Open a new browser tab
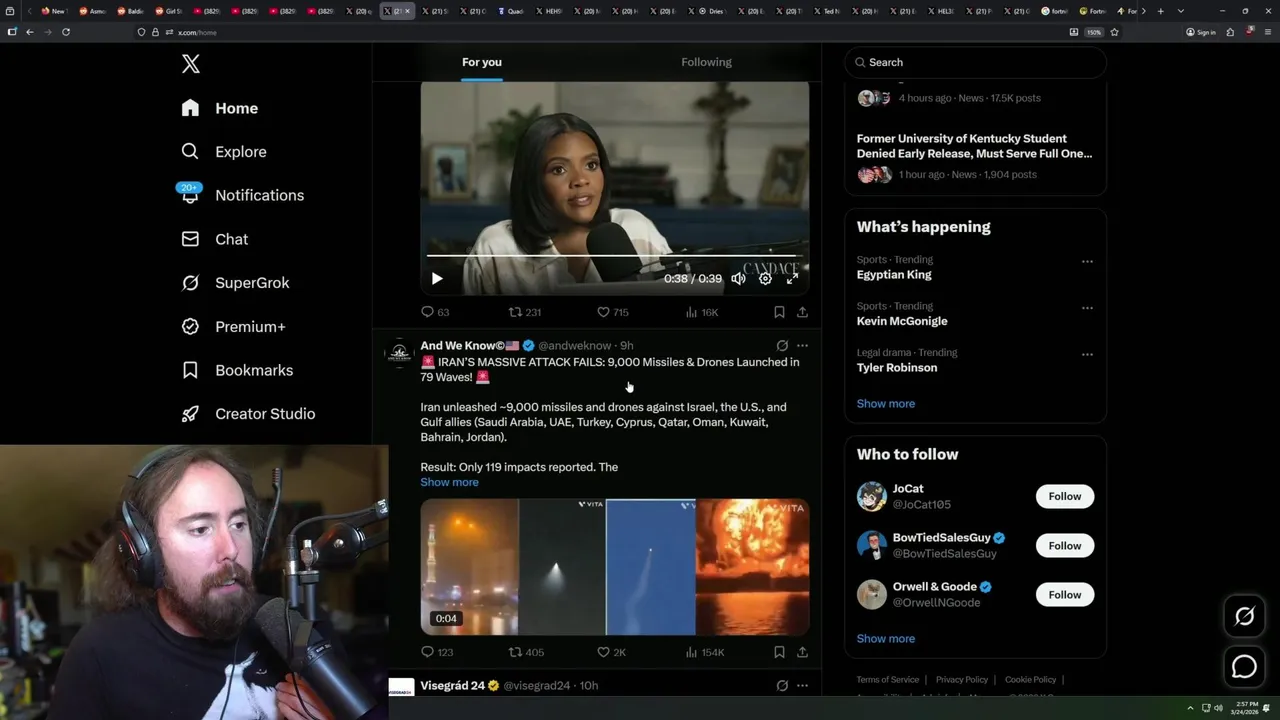The width and height of the screenshot is (1280, 720). point(1160,11)
